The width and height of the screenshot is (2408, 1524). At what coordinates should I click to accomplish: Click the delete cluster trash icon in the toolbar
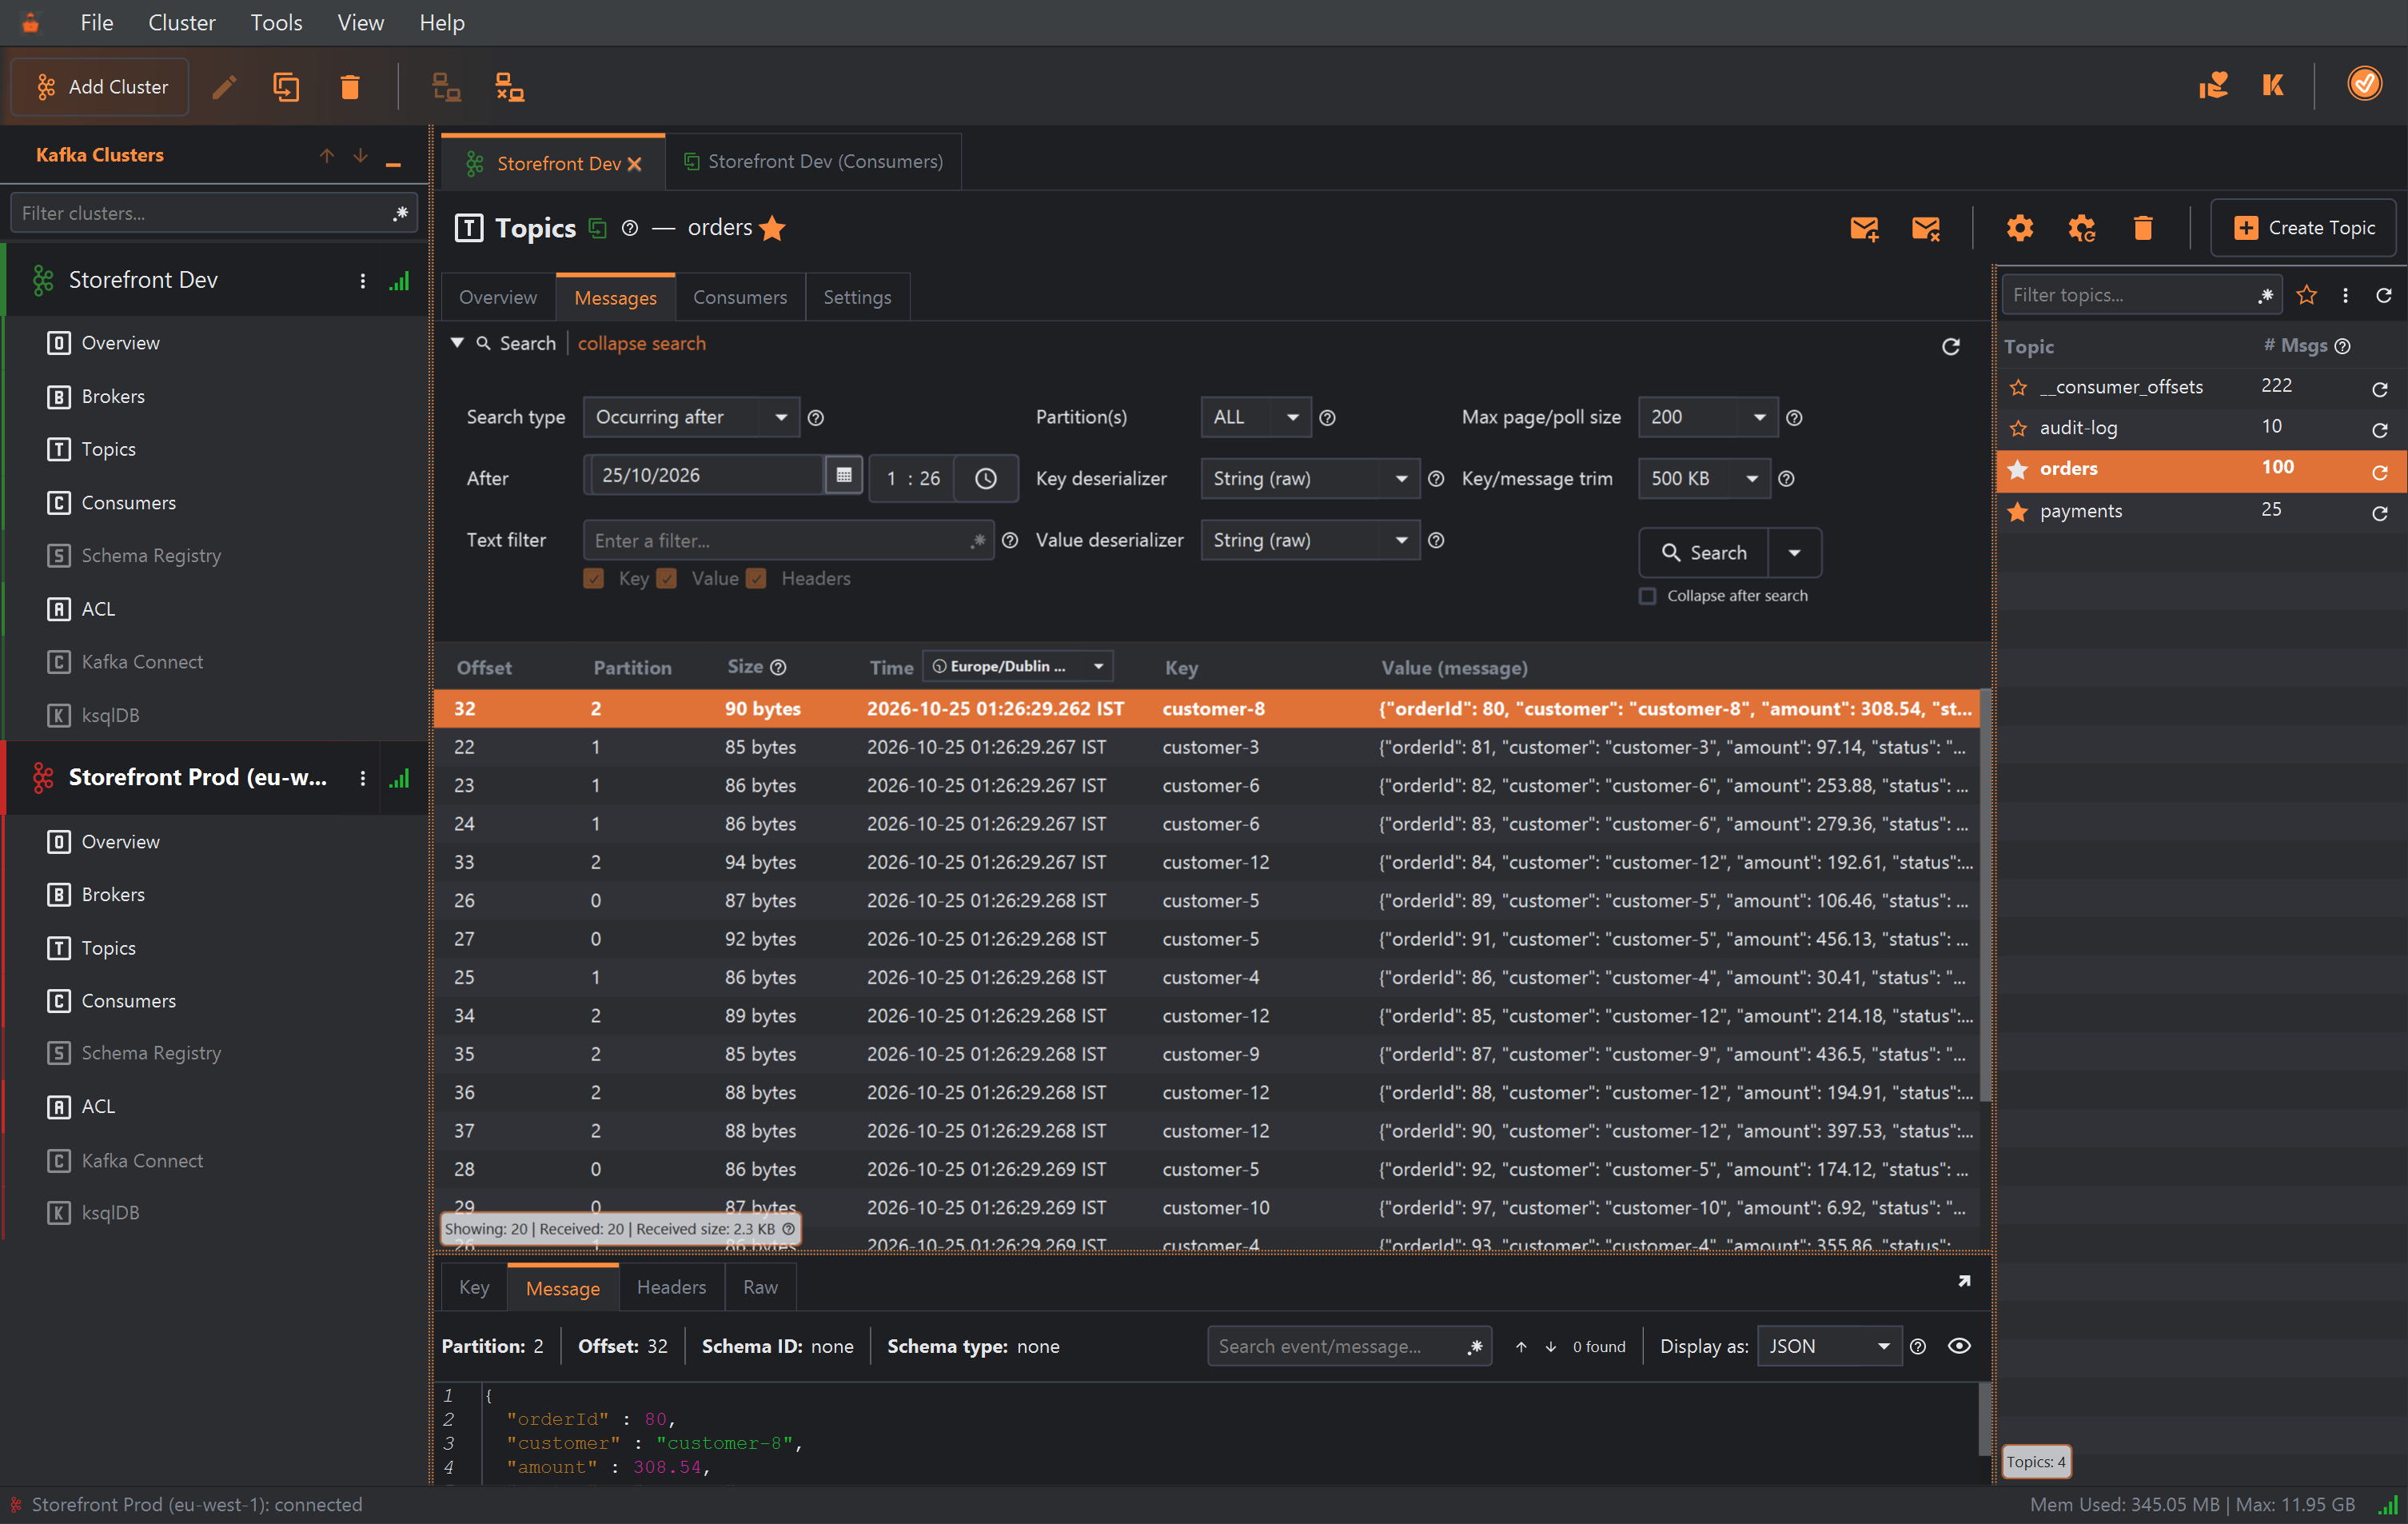[x=349, y=87]
